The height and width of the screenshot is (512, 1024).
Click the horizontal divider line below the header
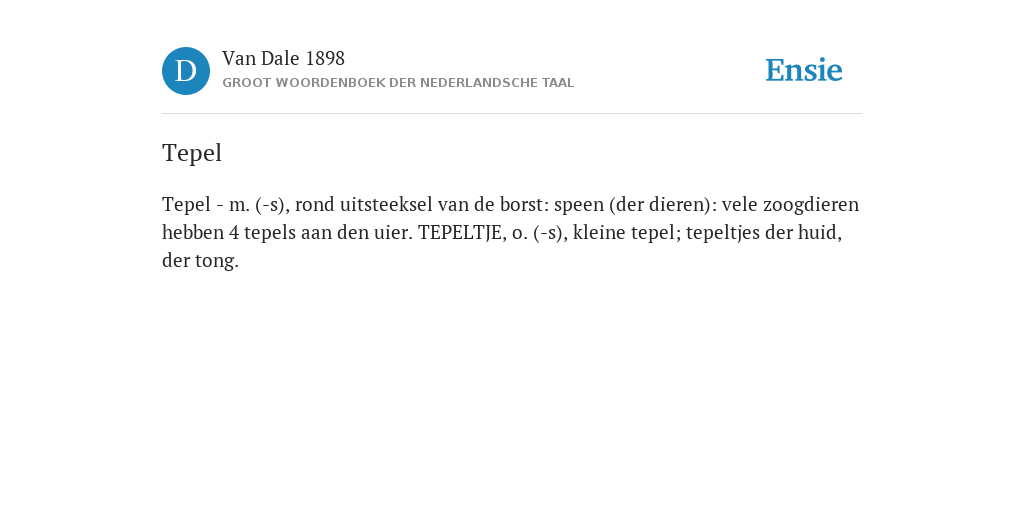512,114
